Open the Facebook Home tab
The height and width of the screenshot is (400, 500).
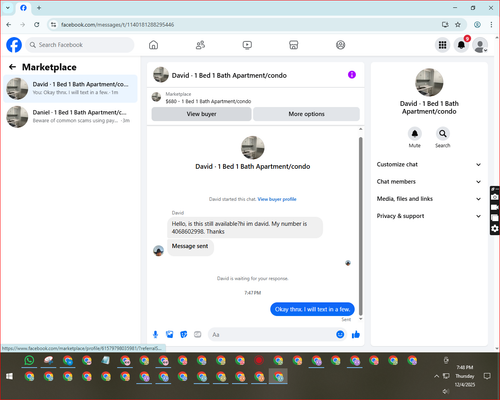click(x=153, y=45)
